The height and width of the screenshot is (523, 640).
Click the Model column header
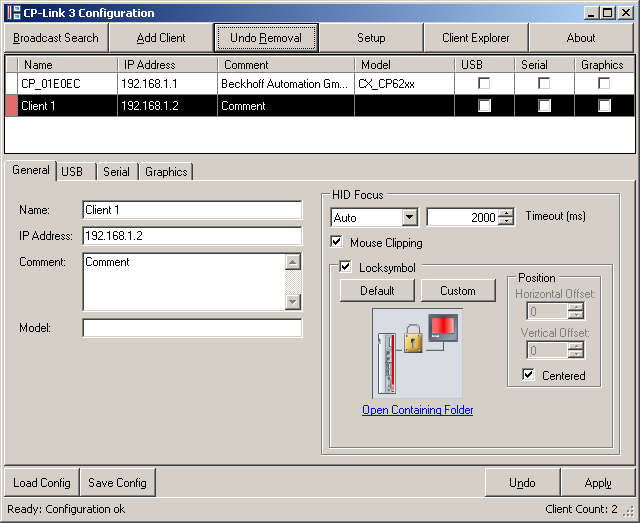[x=404, y=65]
